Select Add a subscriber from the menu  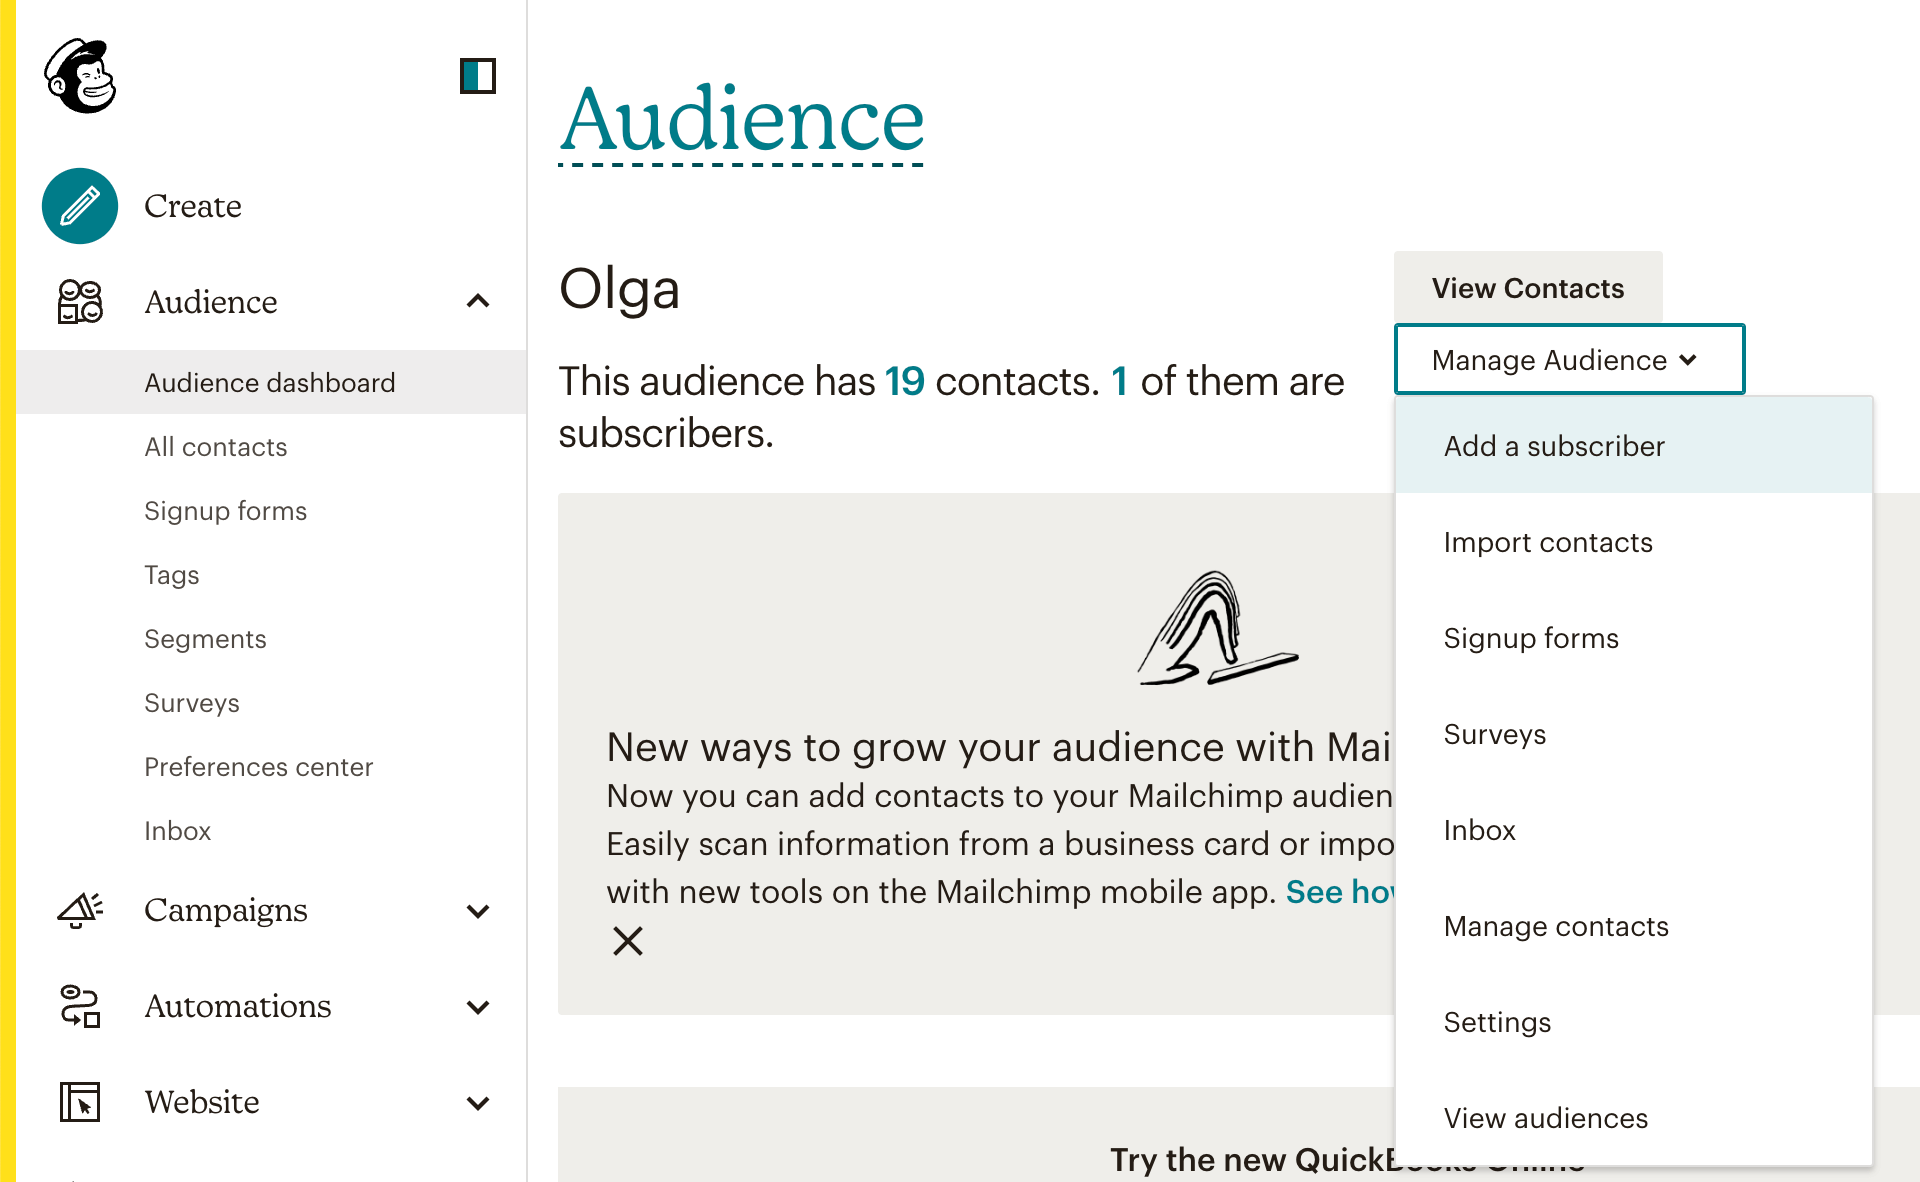point(1554,446)
